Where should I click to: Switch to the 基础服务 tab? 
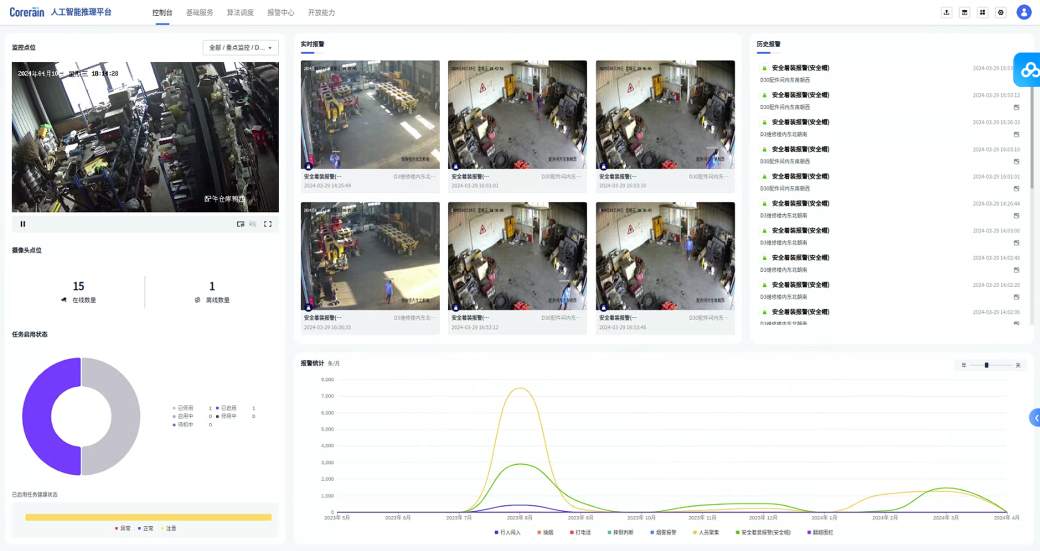(x=200, y=13)
